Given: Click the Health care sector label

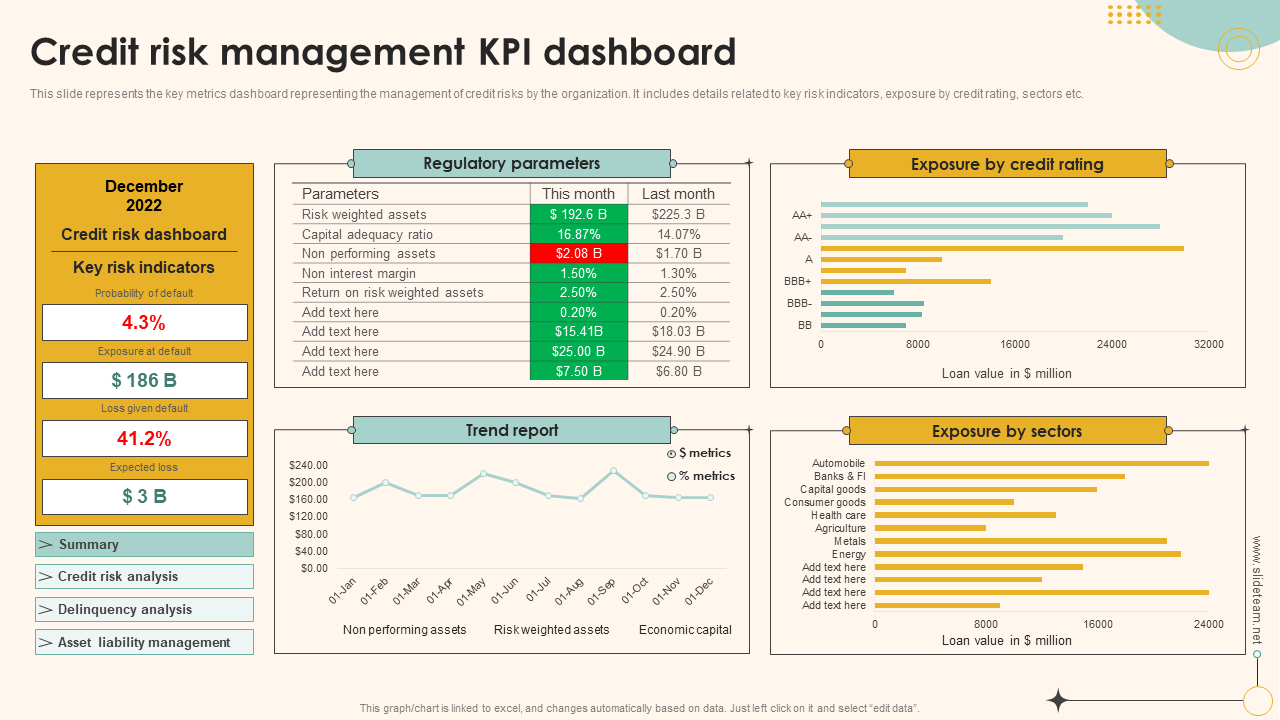Looking at the screenshot, I should tap(839, 515).
